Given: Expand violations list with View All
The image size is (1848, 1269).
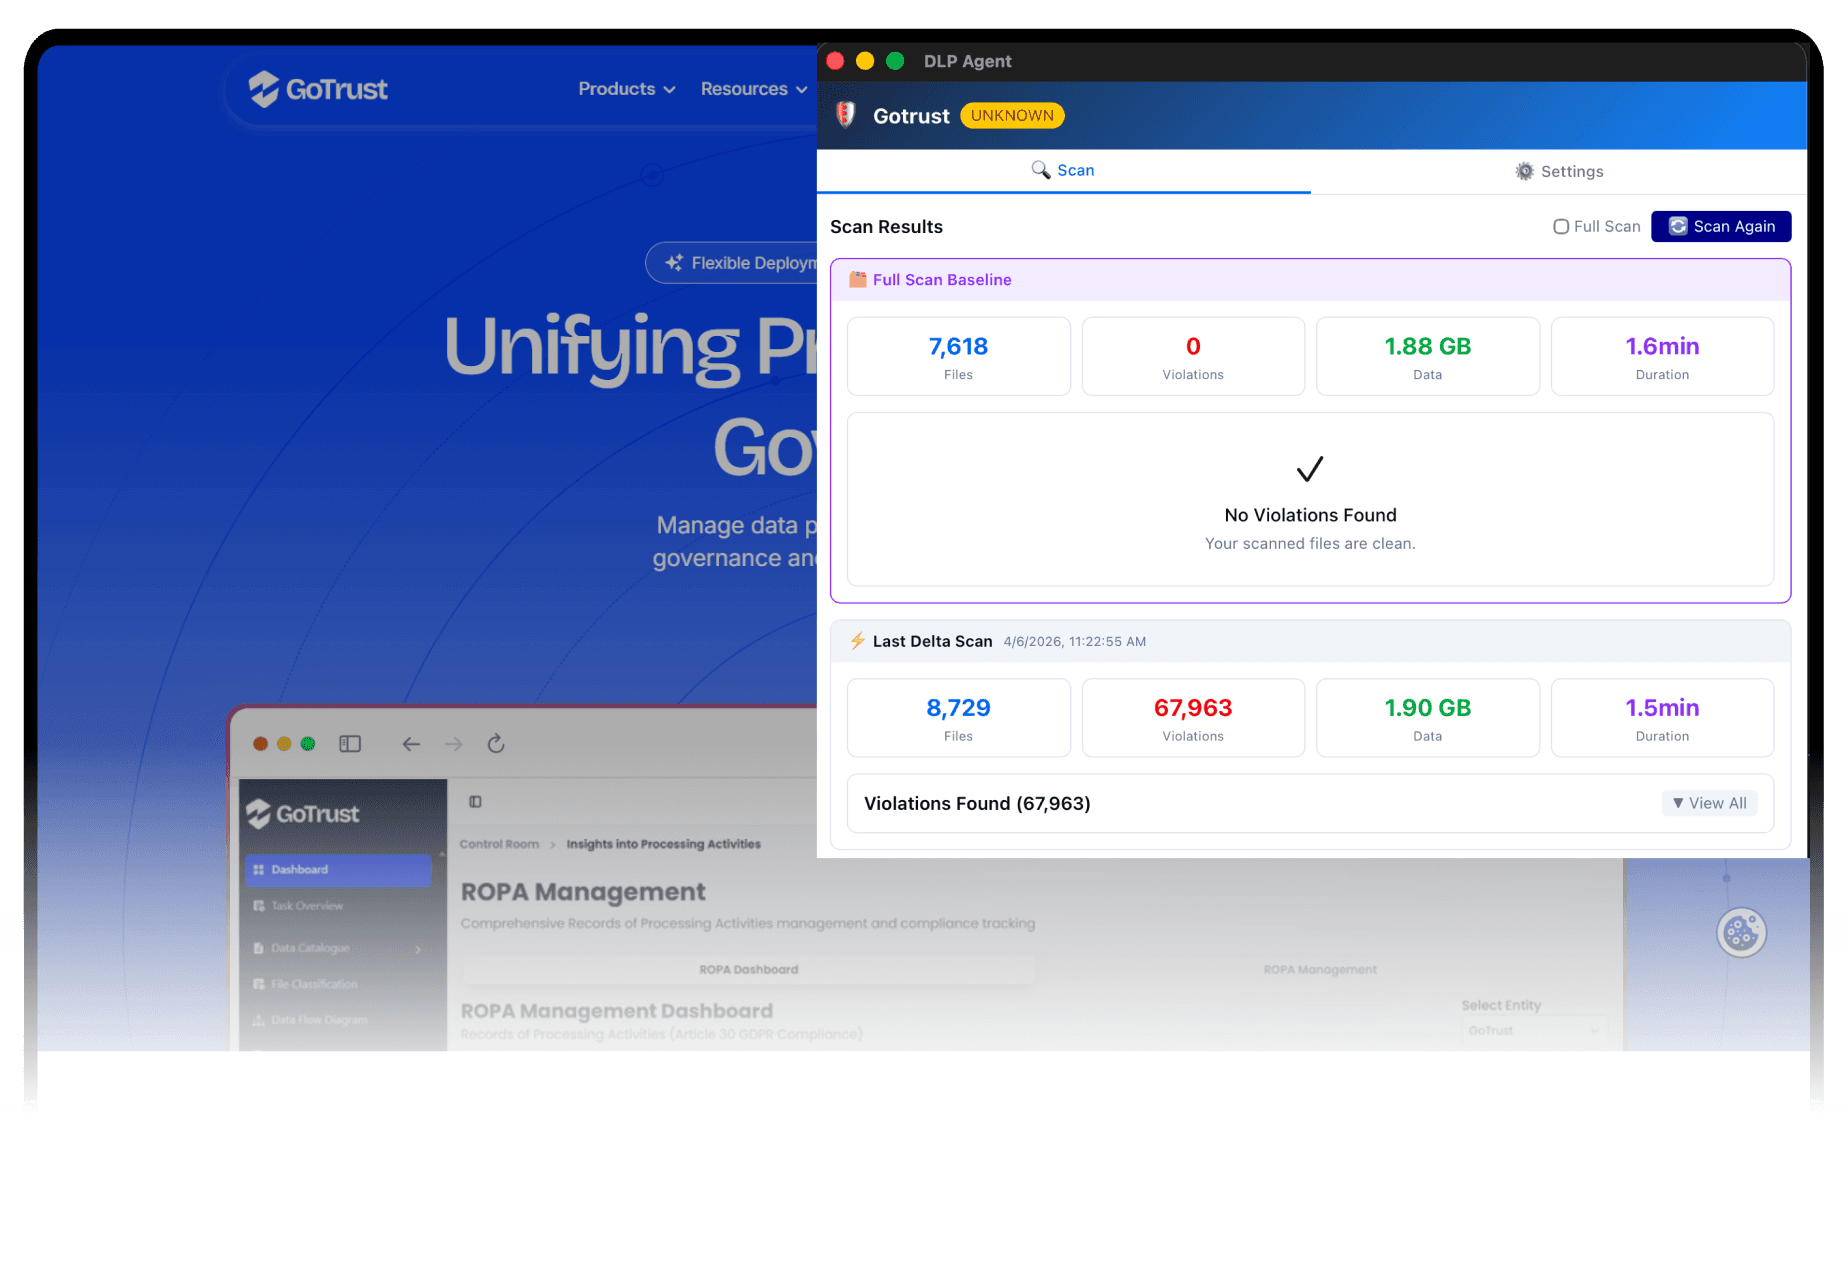Looking at the screenshot, I should pos(1710,803).
